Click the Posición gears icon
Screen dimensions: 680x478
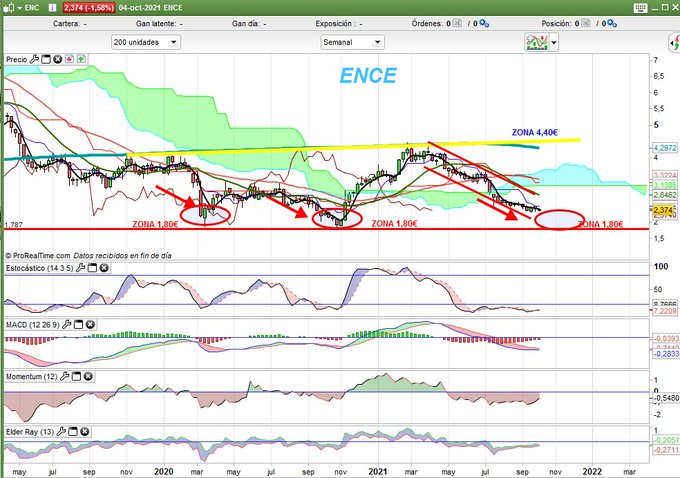coord(612,23)
